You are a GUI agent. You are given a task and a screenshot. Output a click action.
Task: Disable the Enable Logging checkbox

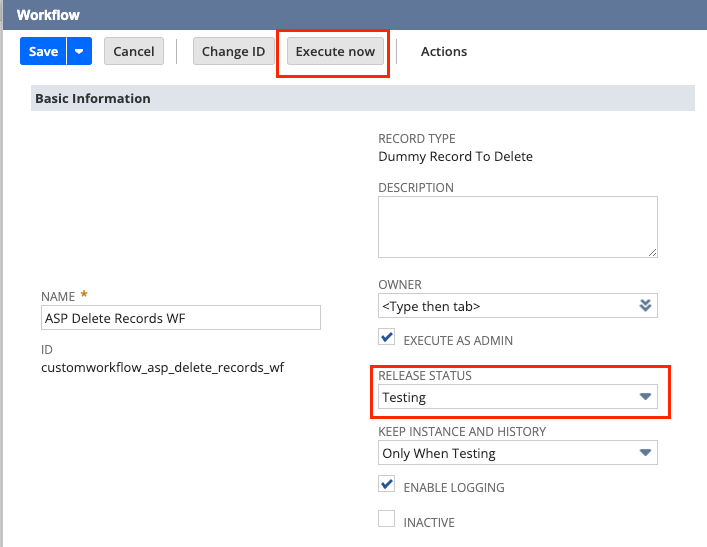387,485
